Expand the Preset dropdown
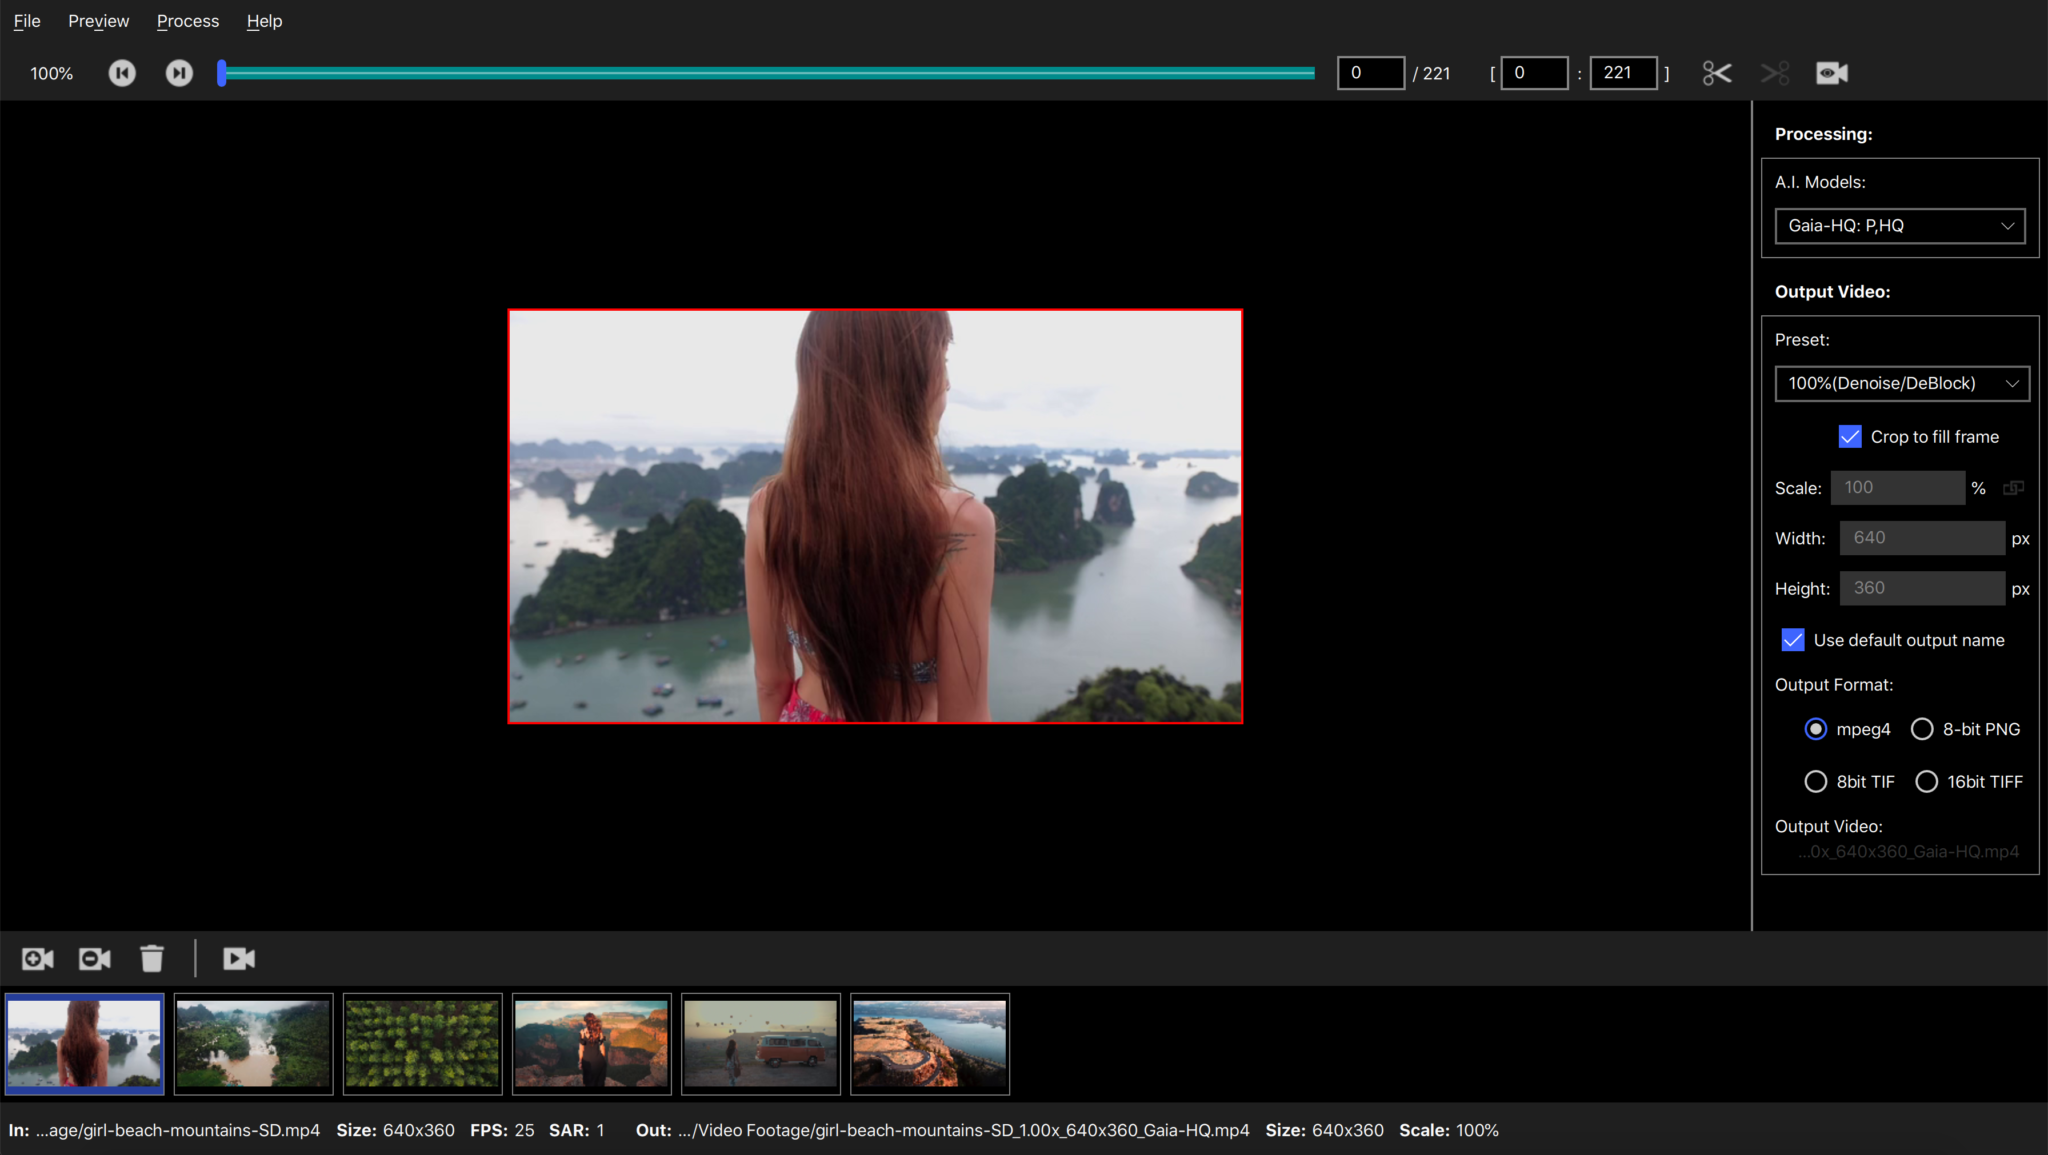 (x=1901, y=384)
